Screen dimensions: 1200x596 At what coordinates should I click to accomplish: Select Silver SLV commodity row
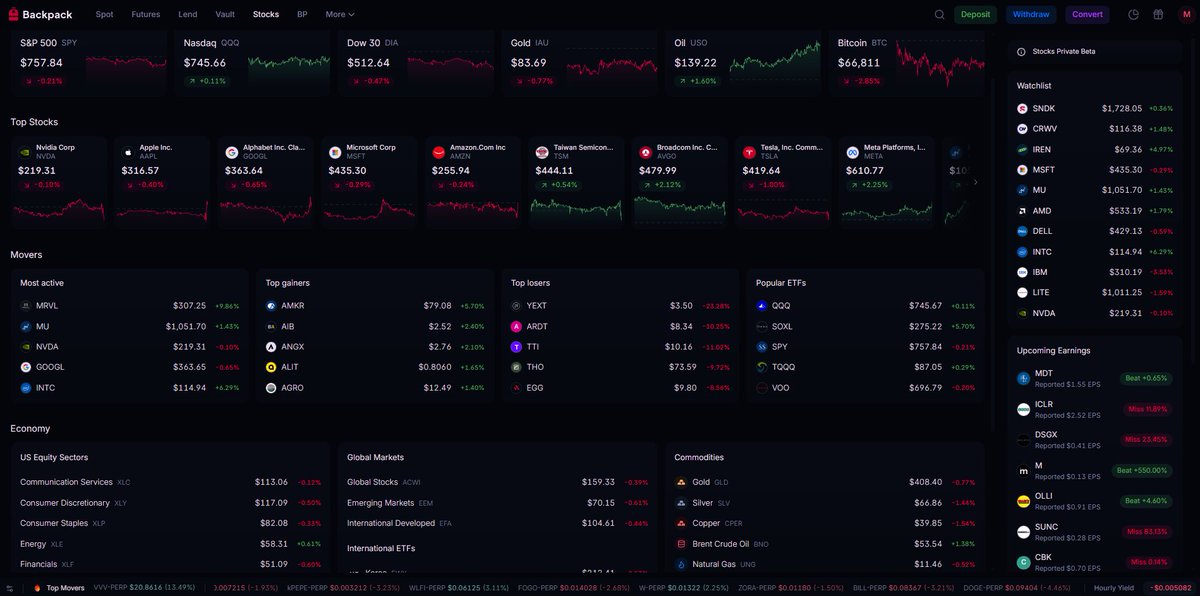pos(825,503)
